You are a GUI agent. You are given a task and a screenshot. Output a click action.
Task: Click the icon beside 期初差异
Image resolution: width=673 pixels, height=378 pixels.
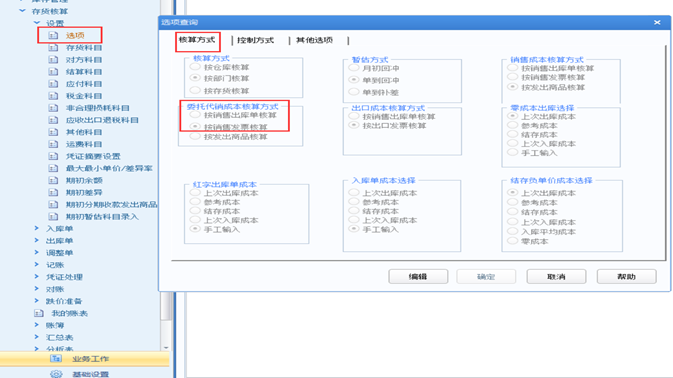[53, 192]
